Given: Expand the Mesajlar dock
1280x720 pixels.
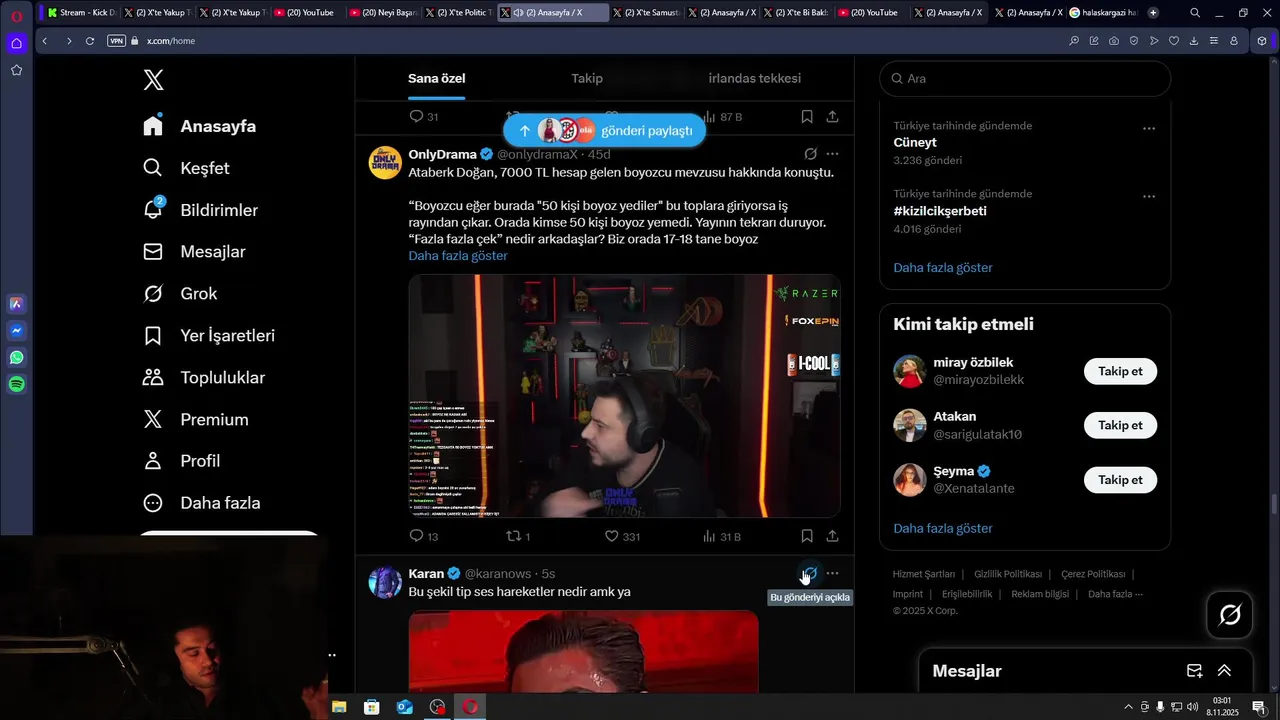Looking at the screenshot, I should click(1224, 671).
